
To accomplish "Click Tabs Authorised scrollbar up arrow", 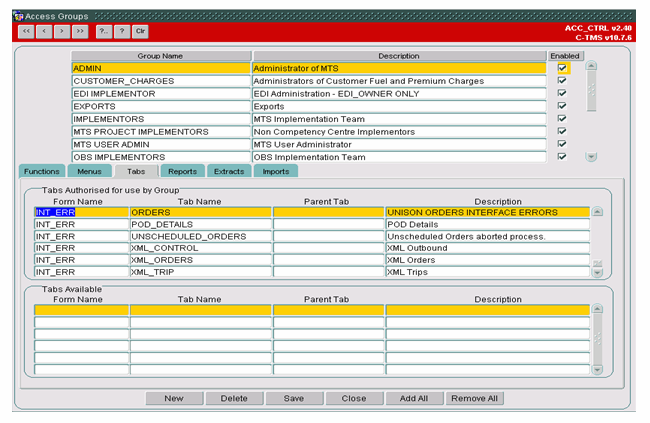I will 597,212.
